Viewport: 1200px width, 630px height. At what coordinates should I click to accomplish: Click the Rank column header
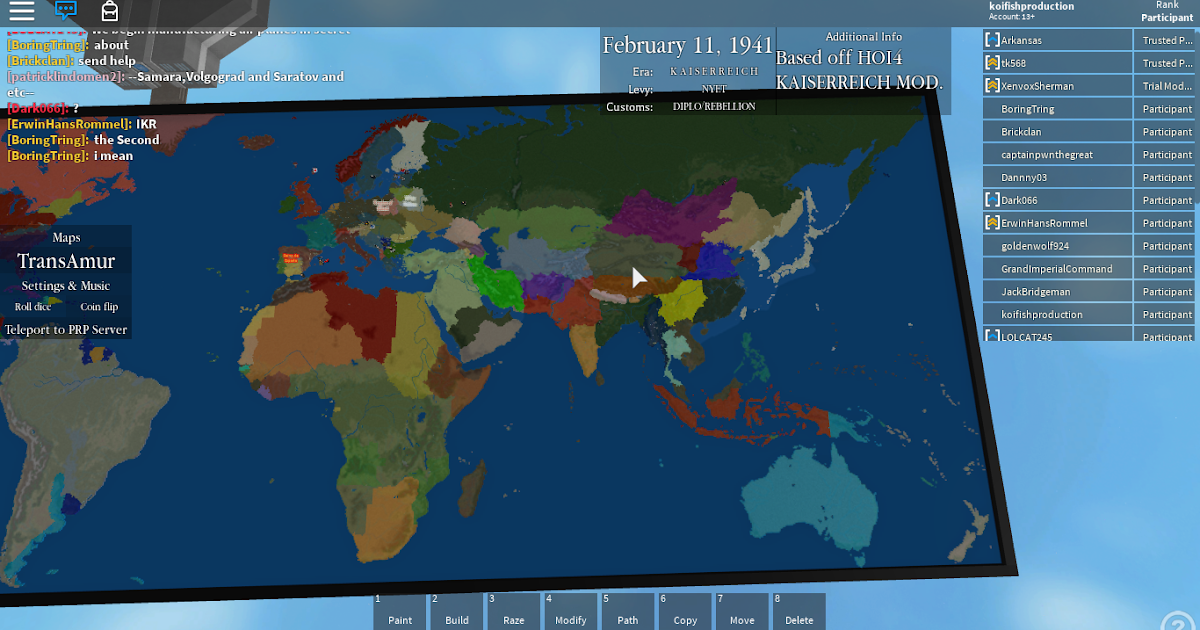point(1167,5)
